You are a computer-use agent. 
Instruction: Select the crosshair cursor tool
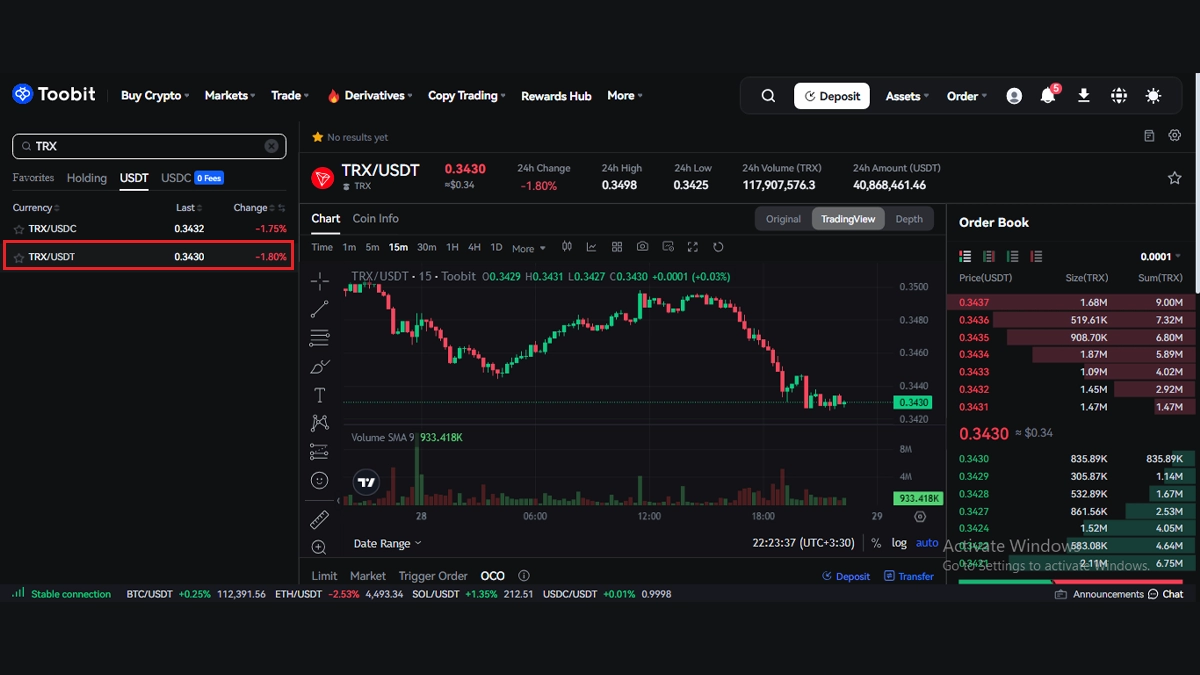(319, 280)
